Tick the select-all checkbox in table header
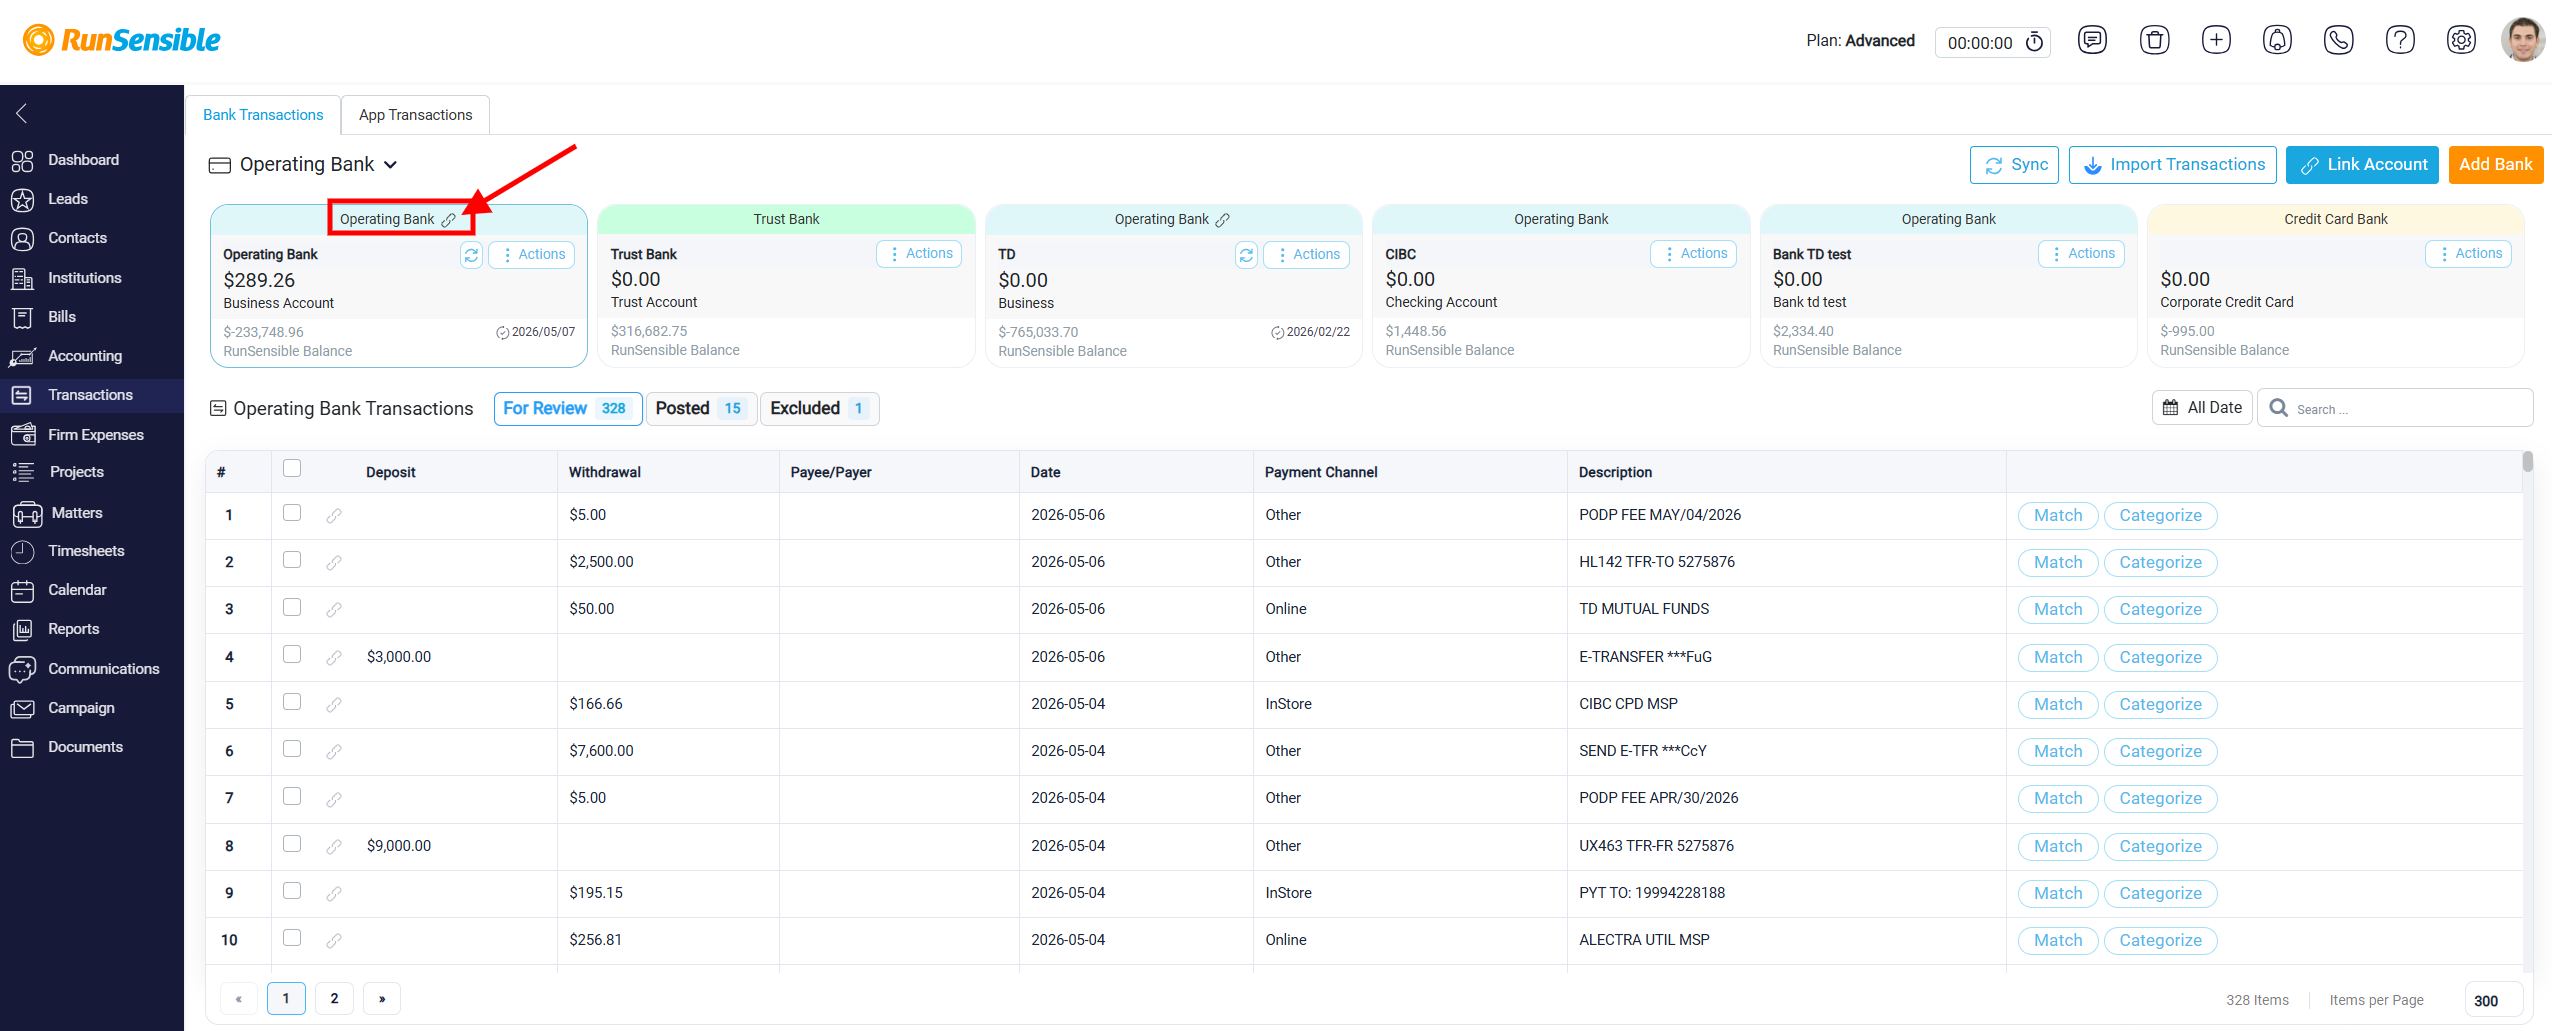Viewport: 2552px width, 1031px height. pyautogui.click(x=292, y=468)
